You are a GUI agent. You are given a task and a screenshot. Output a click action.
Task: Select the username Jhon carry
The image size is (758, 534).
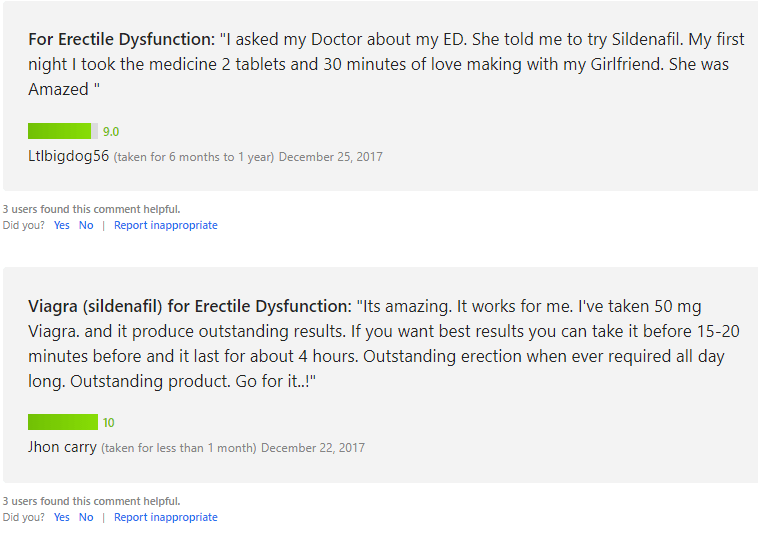tap(62, 447)
